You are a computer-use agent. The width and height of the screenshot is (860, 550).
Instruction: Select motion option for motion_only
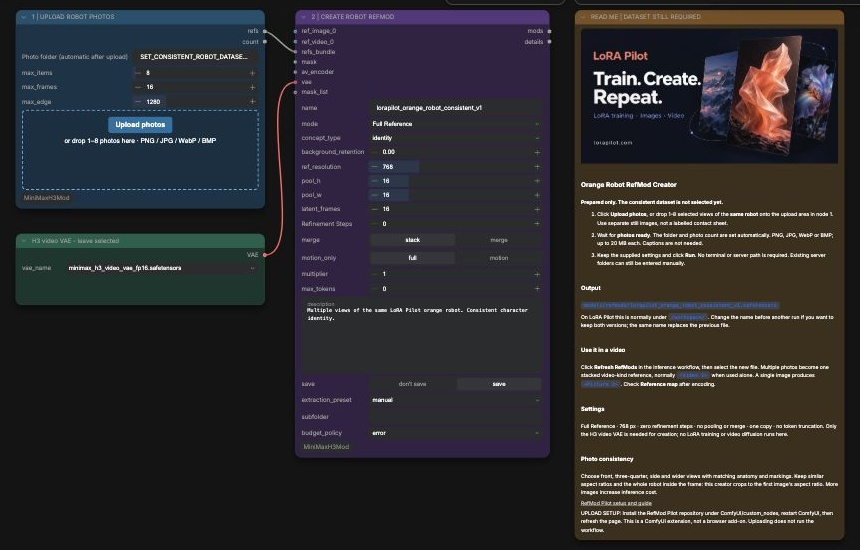coord(499,258)
